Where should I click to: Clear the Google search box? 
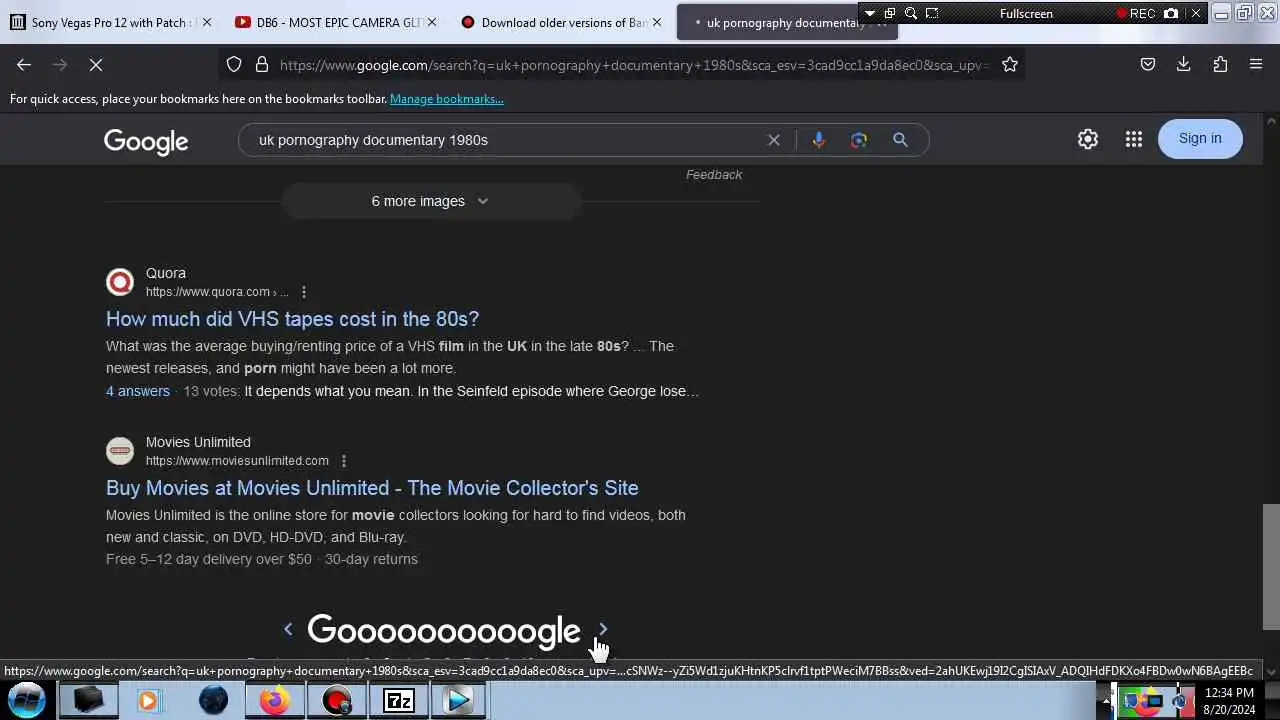(773, 140)
